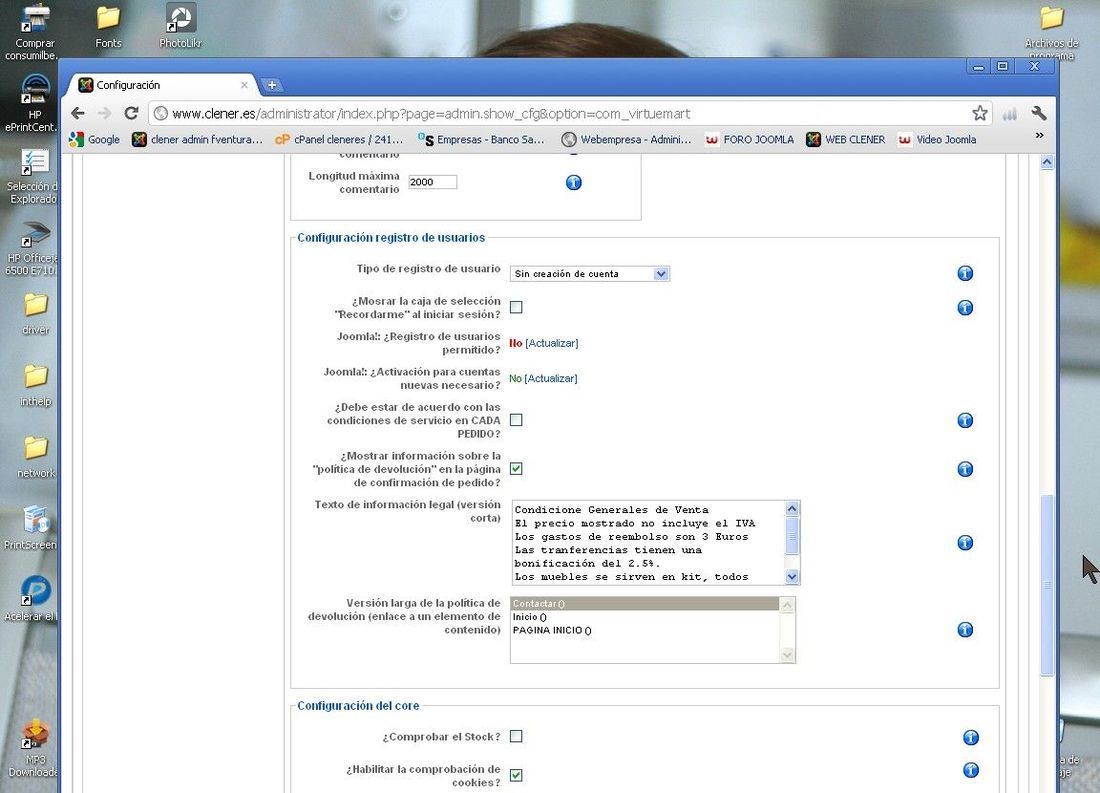The height and width of the screenshot is (793, 1100).
Task: Open Selección de Explorador desktop icon
Action: 32,177
